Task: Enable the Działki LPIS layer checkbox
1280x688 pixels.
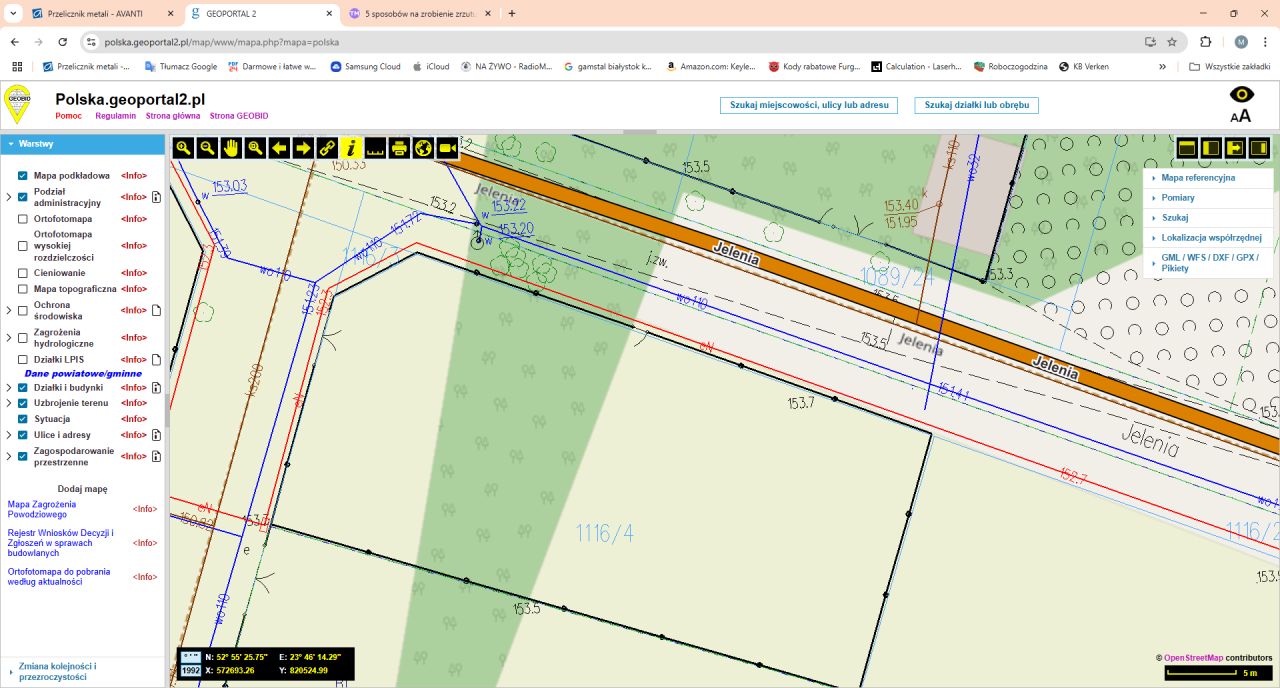Action: point(23,359)
